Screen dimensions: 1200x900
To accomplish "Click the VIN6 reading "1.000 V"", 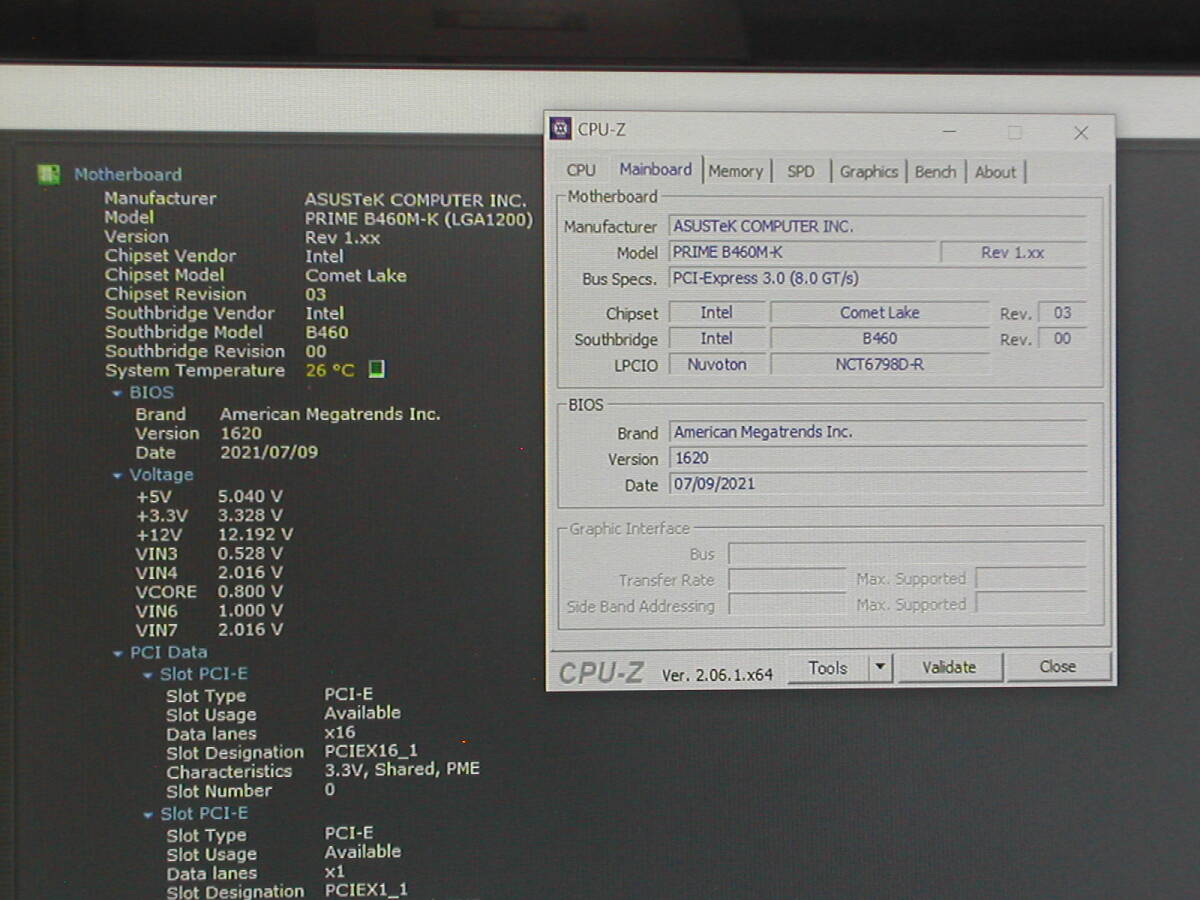I will tap(250, 611).
